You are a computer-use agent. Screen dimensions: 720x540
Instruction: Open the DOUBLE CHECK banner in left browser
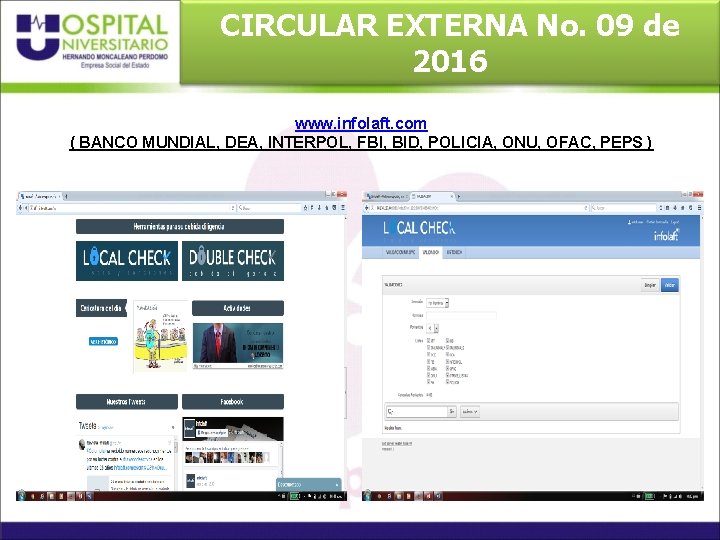click(233, 260)
